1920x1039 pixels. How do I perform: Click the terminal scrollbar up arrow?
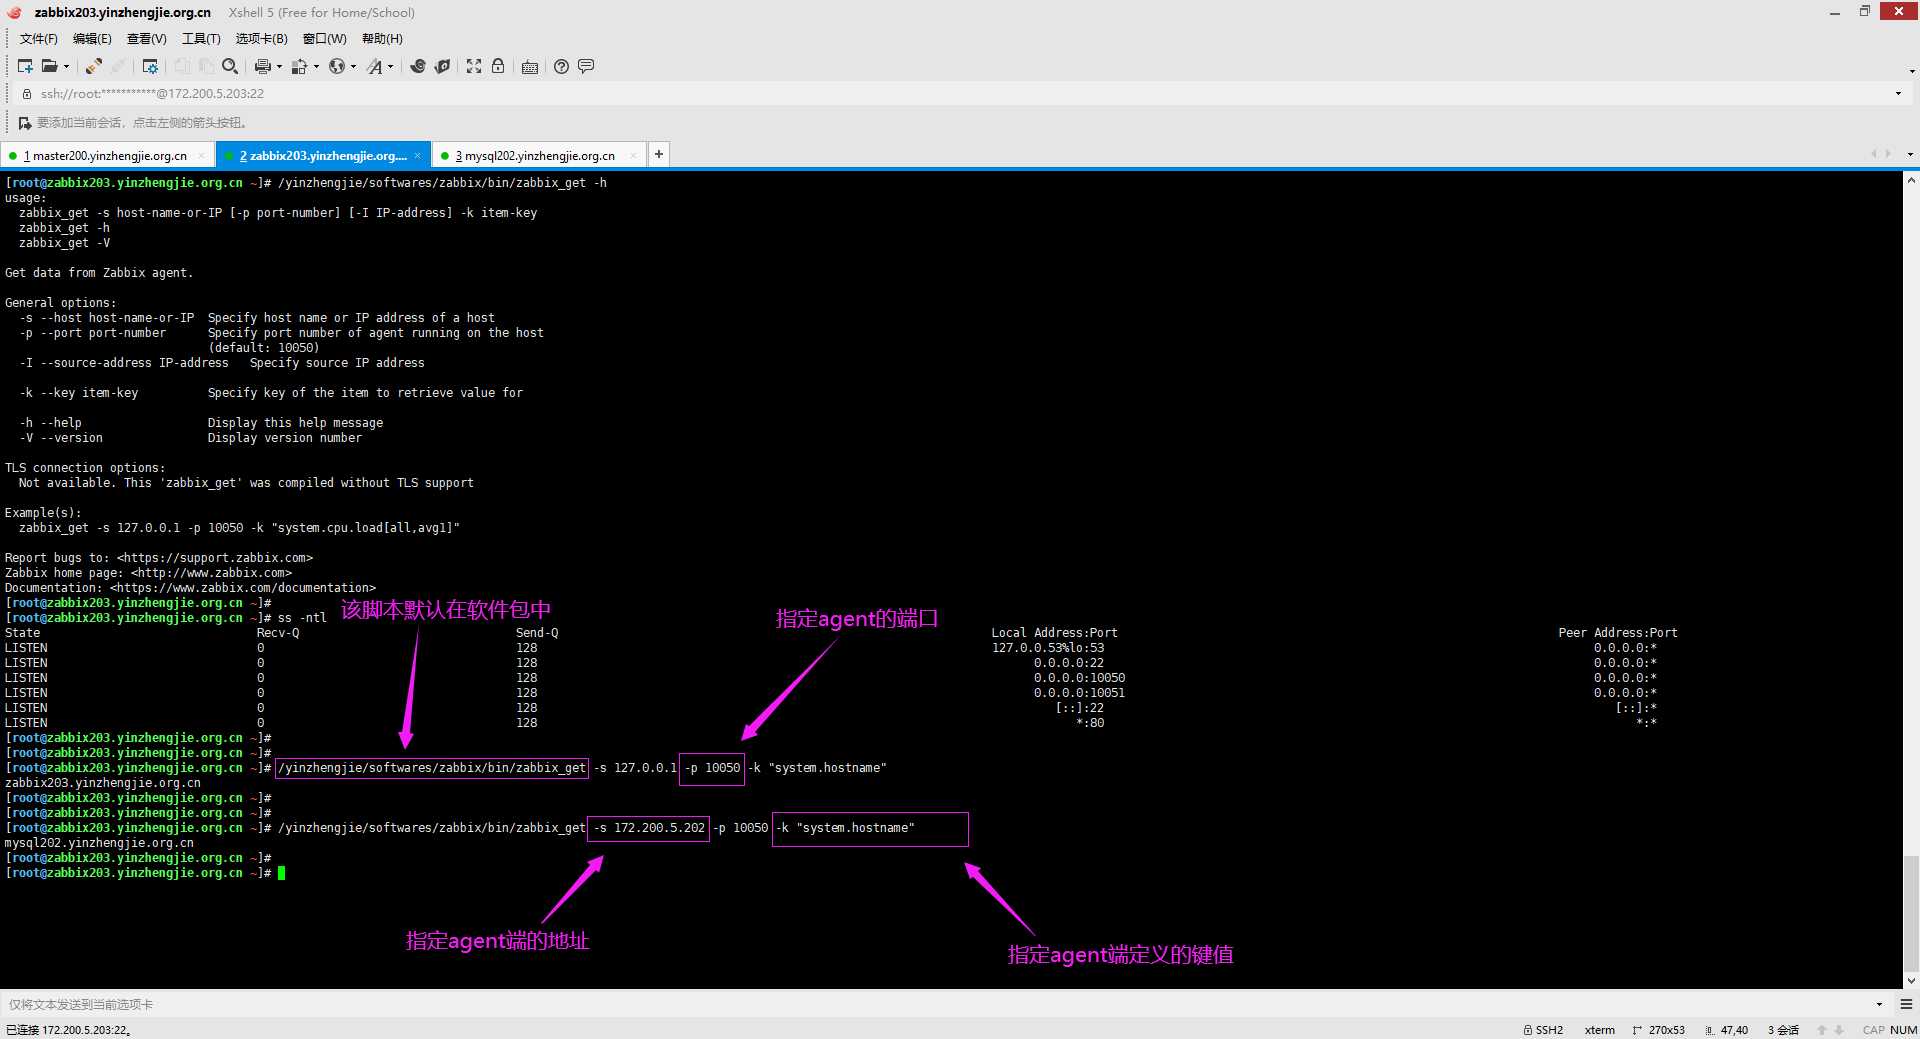click(1911, 181)
